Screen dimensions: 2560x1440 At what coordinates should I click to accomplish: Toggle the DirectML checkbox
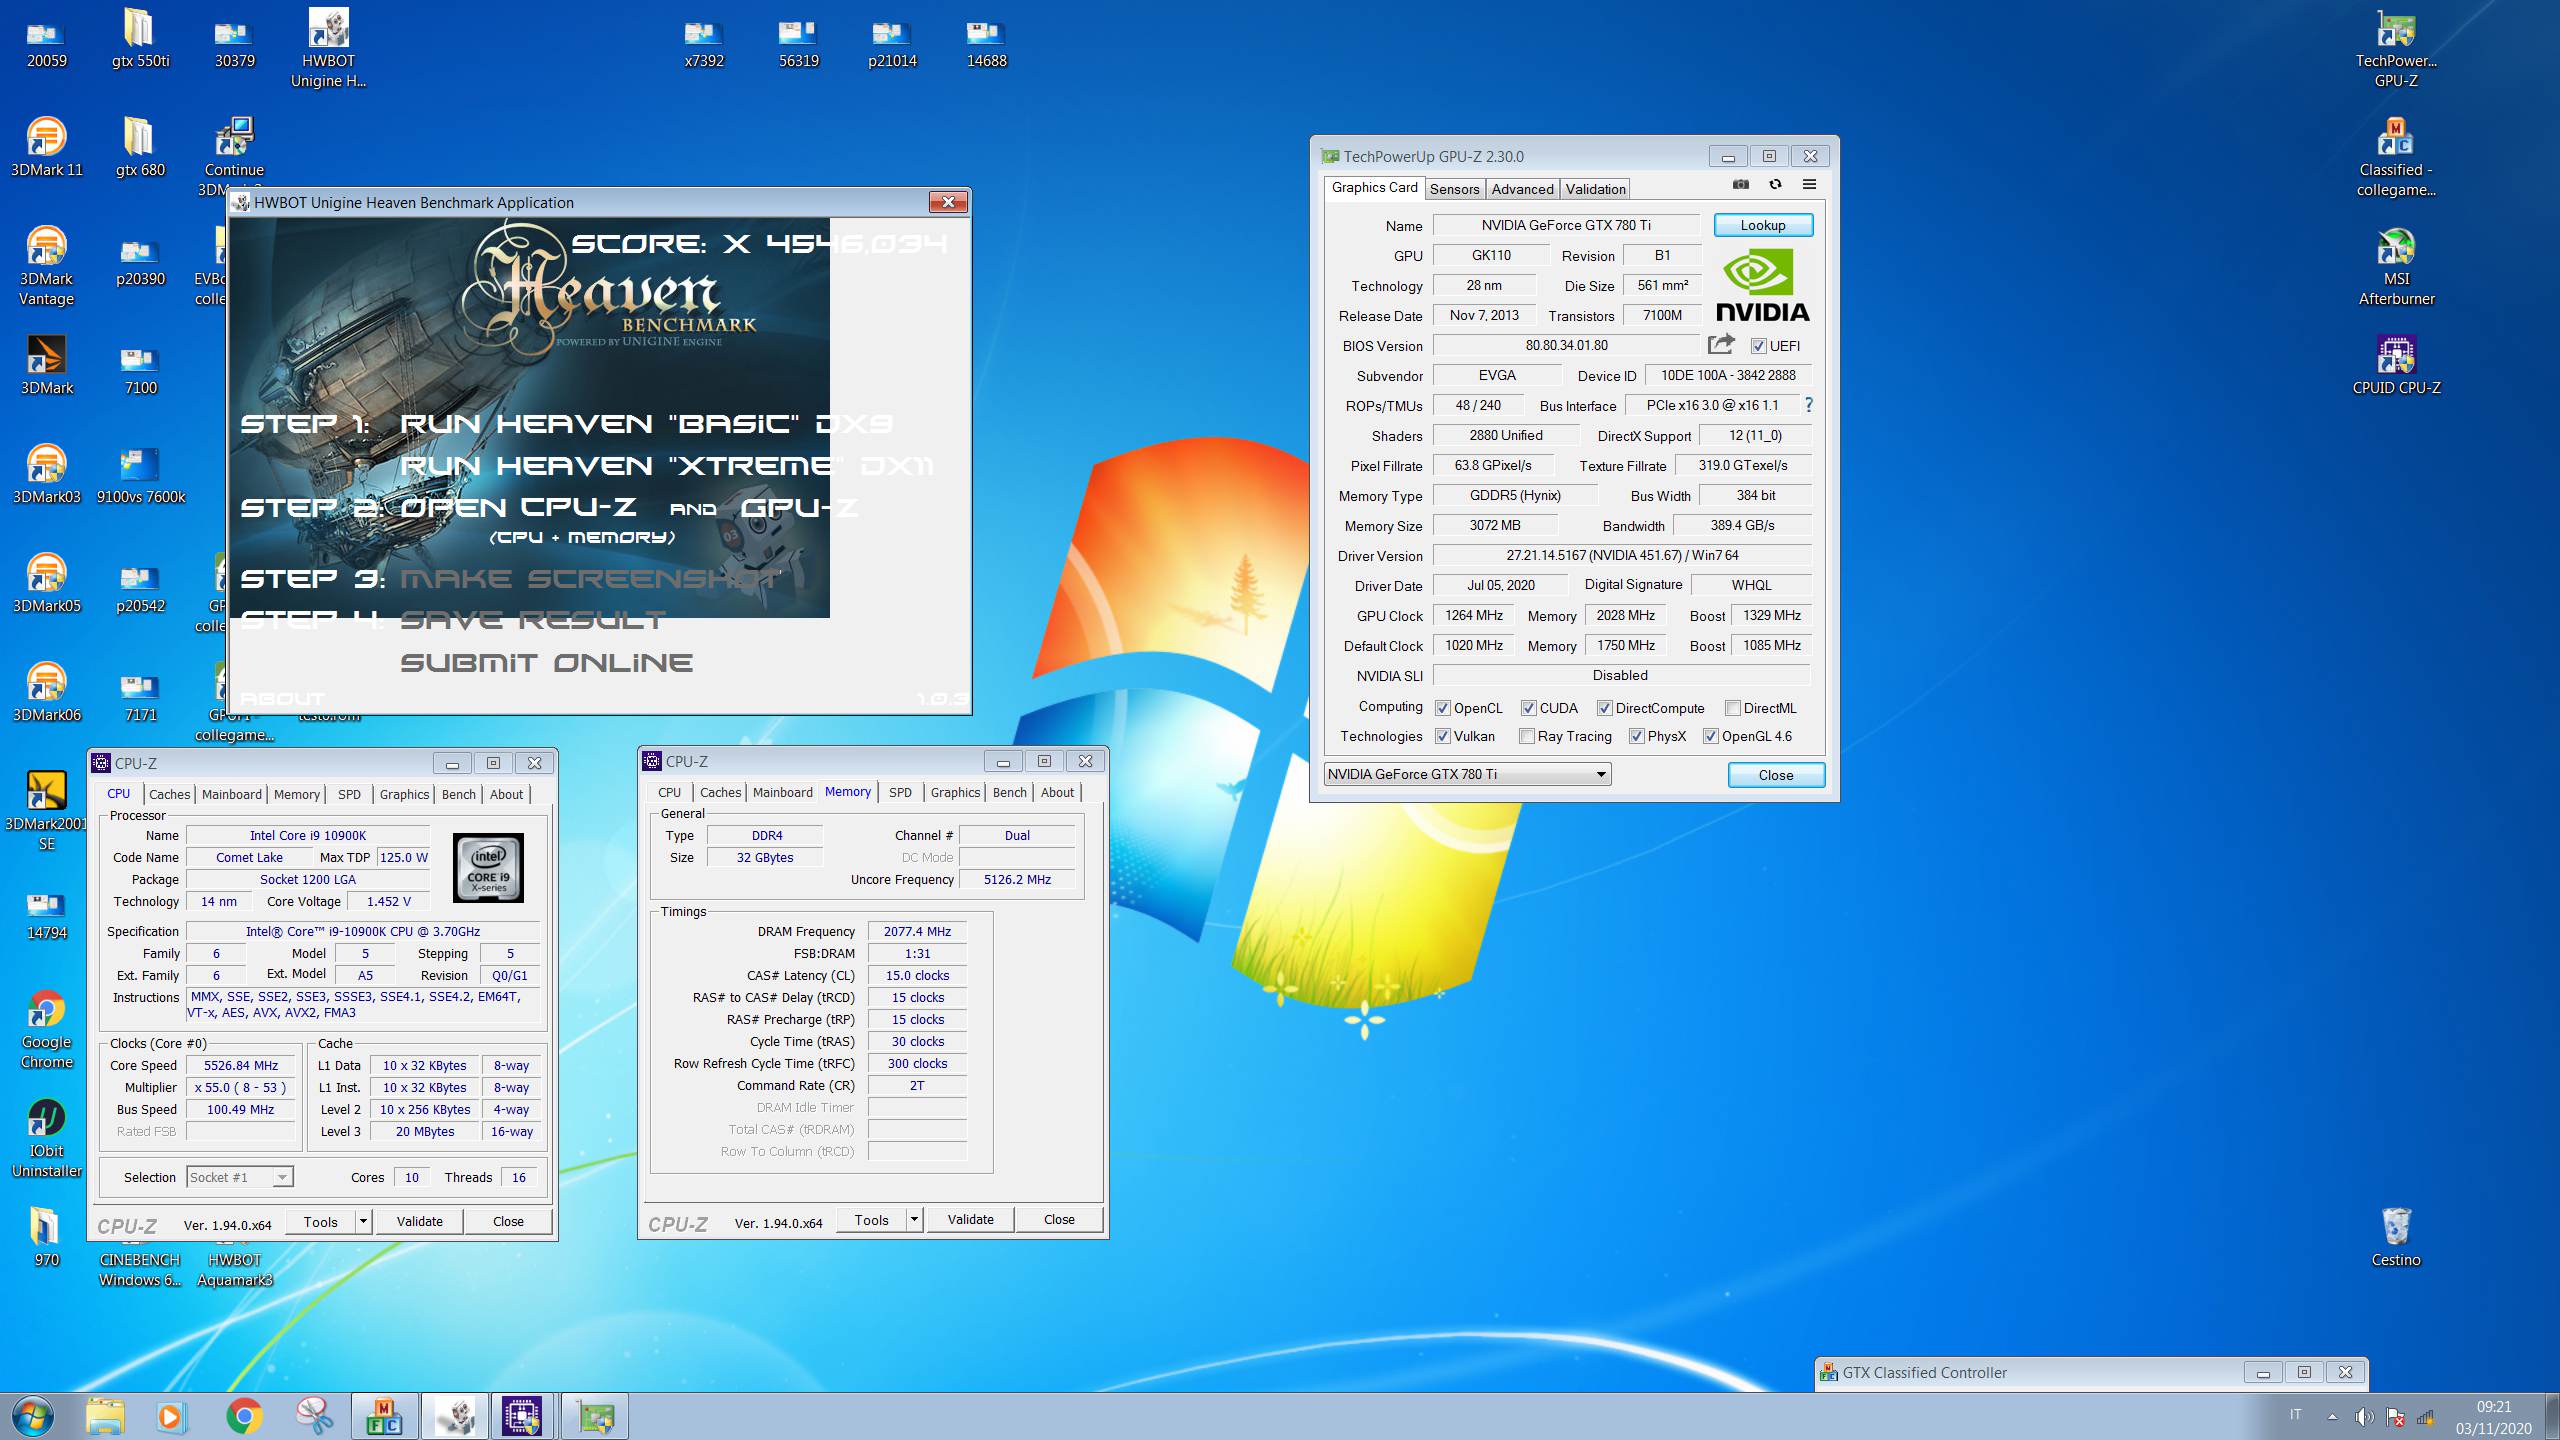click(x=1733, y=708)
